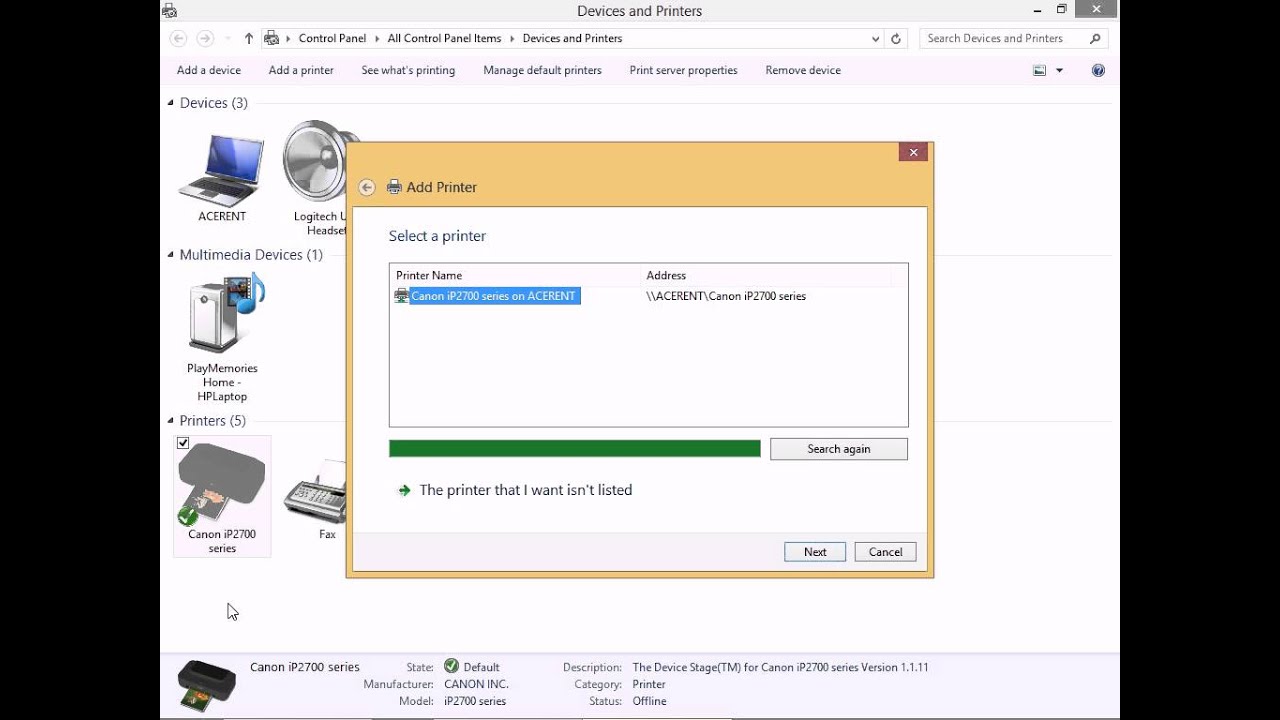Viewport: 1280px width, 720px height.
Task: Click the CANON INC. manufacturer value
Action: point(476,684)
